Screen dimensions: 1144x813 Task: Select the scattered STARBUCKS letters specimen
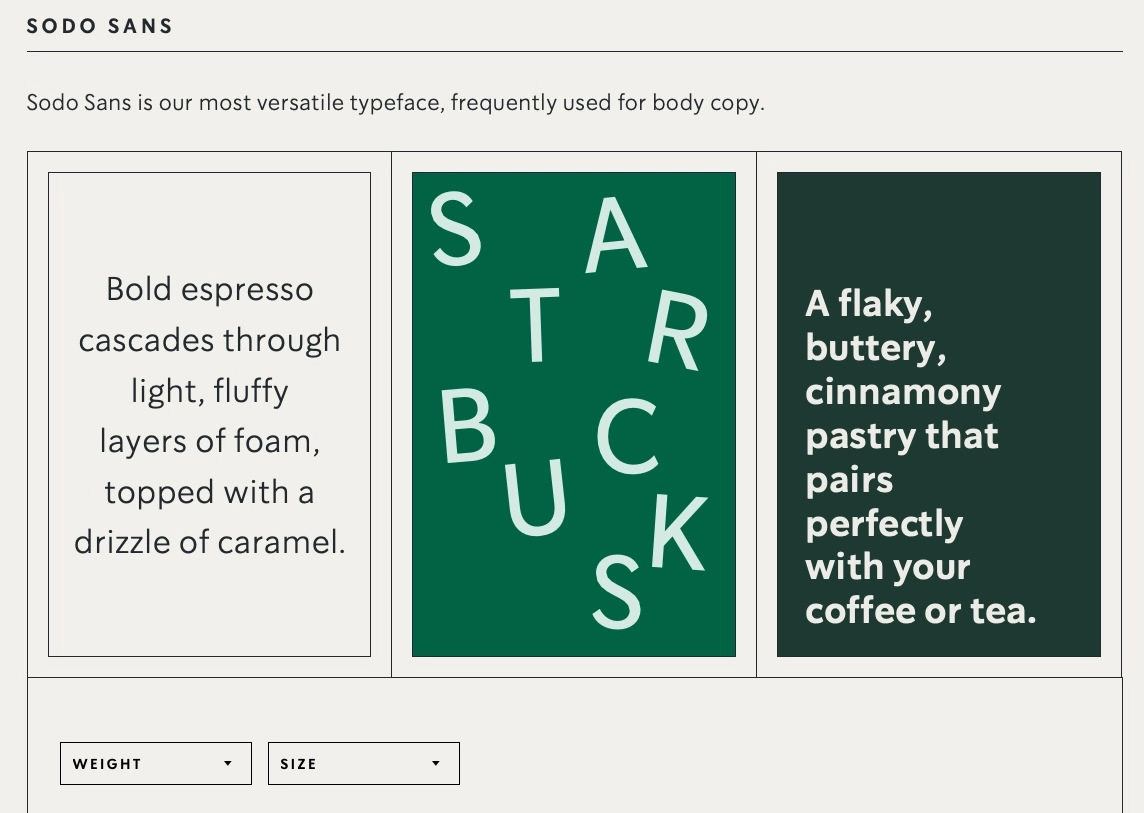tap(574, 414)
